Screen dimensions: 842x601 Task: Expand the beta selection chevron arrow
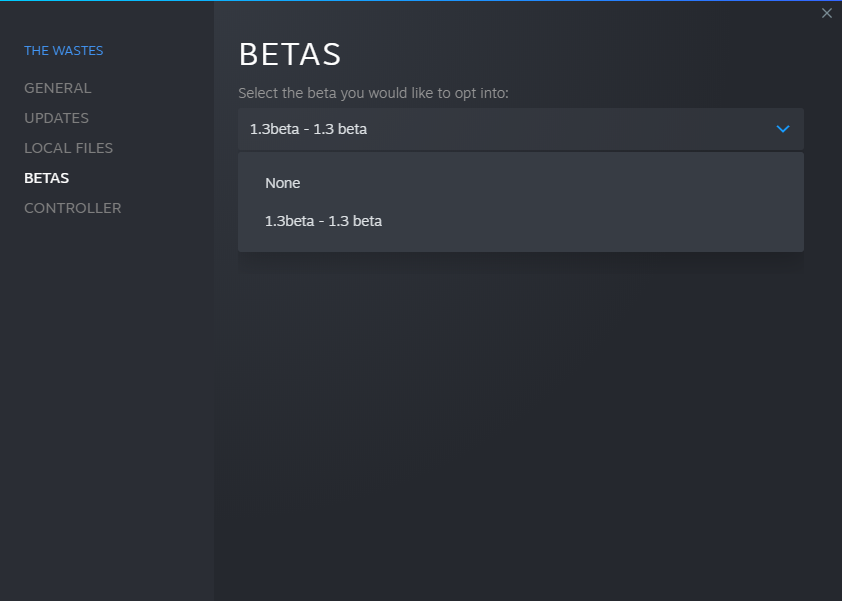(x=783, y=129)
